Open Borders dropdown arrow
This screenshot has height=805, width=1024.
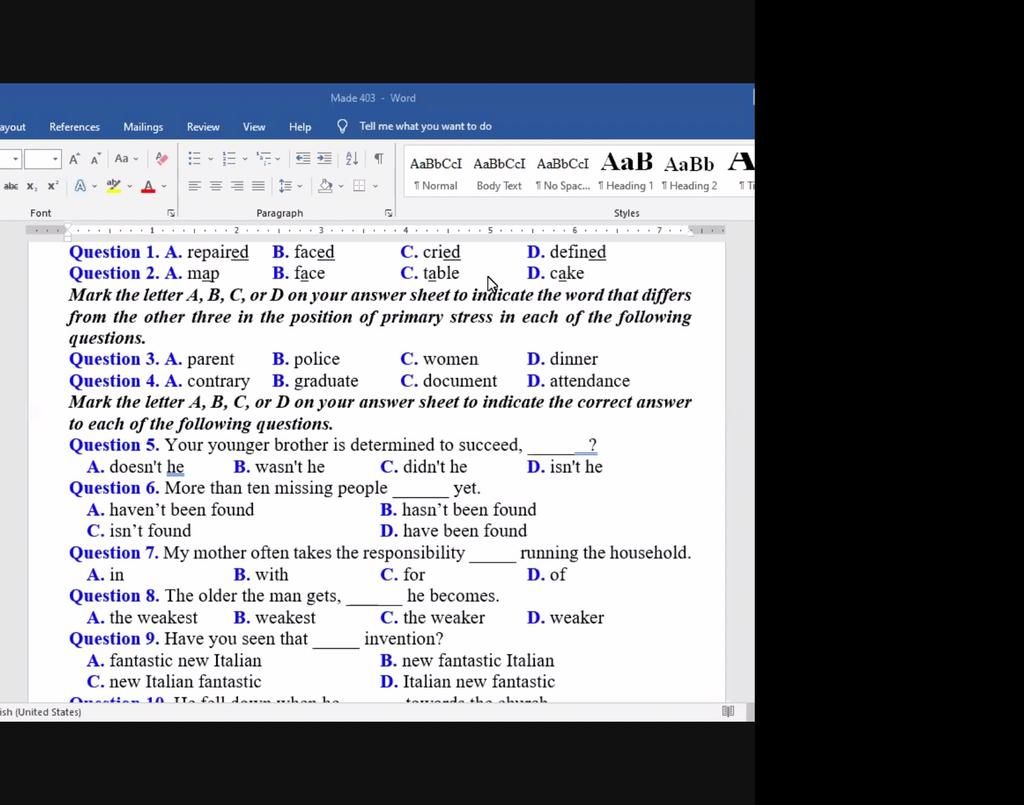(x=376, y=186)
